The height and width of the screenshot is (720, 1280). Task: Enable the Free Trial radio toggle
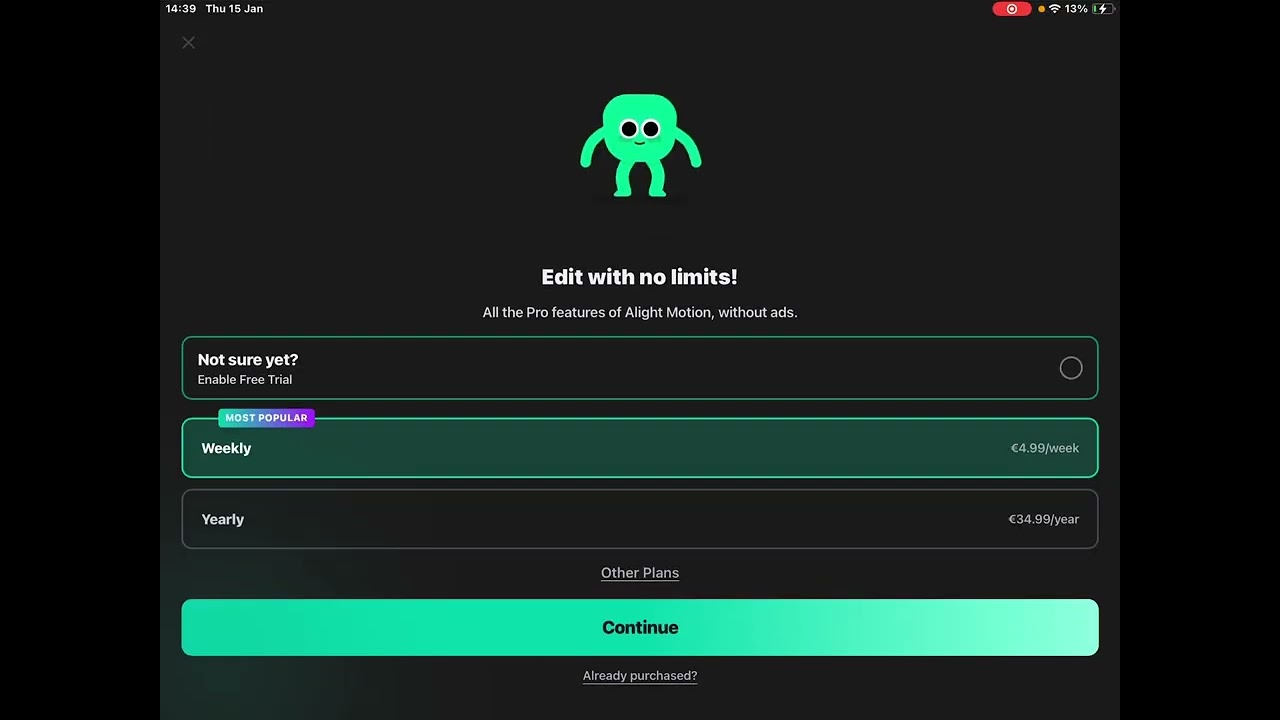pos(1071,368)
